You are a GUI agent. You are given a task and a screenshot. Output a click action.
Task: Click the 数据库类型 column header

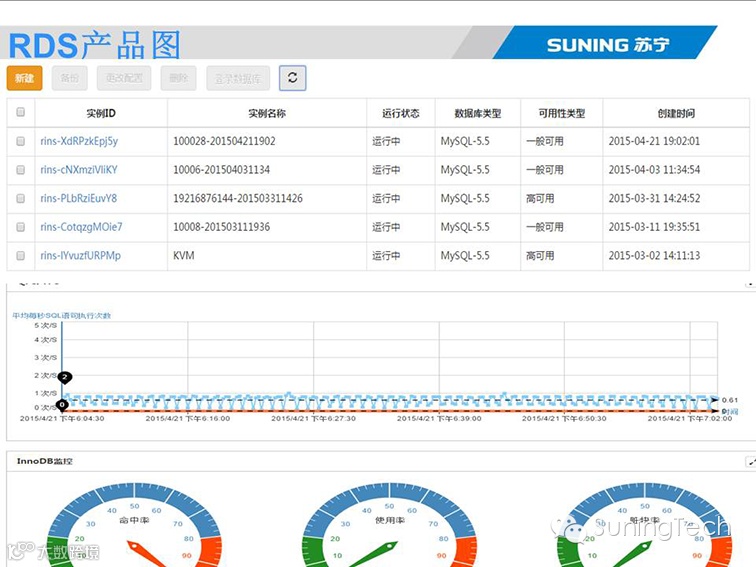(x=478, y=113)
